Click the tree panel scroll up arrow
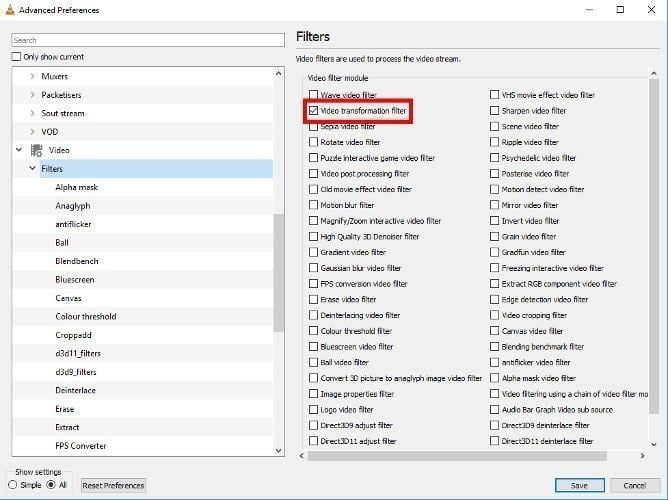This screenshot has height=500, width=668. tap(279, 73)
